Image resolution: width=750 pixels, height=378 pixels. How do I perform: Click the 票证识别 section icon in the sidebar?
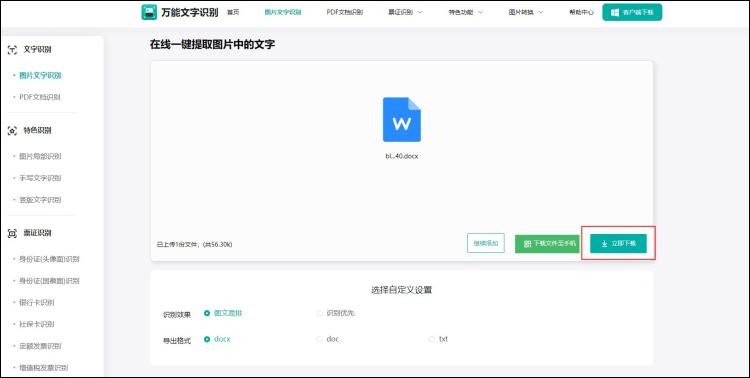coord(12,233)
